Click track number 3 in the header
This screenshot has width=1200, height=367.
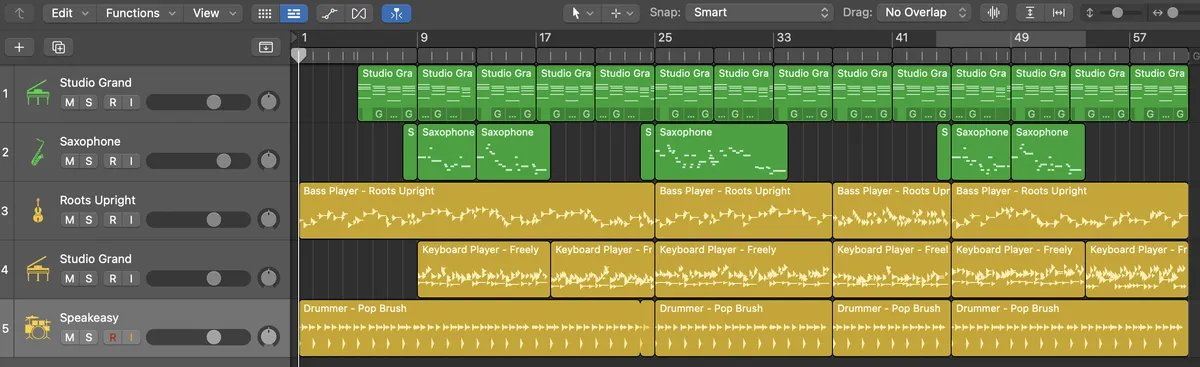coord(6,211)
